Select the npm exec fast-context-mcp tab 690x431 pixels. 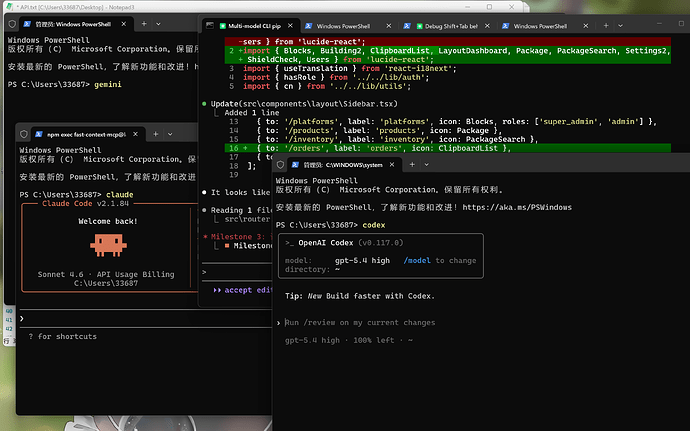pos(87,134)
